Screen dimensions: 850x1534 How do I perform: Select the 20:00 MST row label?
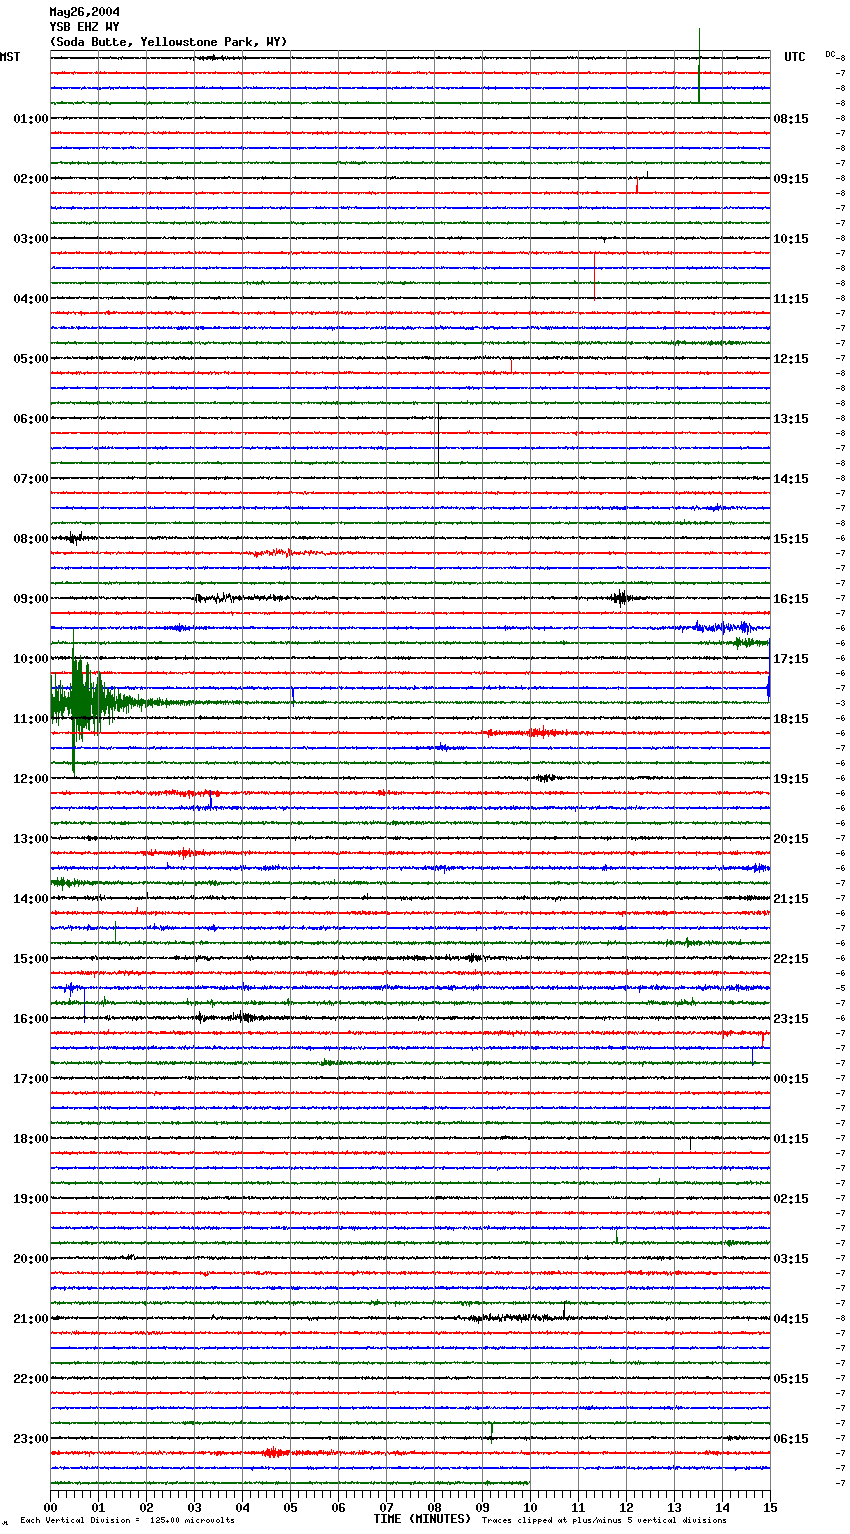pos(31,1259)
